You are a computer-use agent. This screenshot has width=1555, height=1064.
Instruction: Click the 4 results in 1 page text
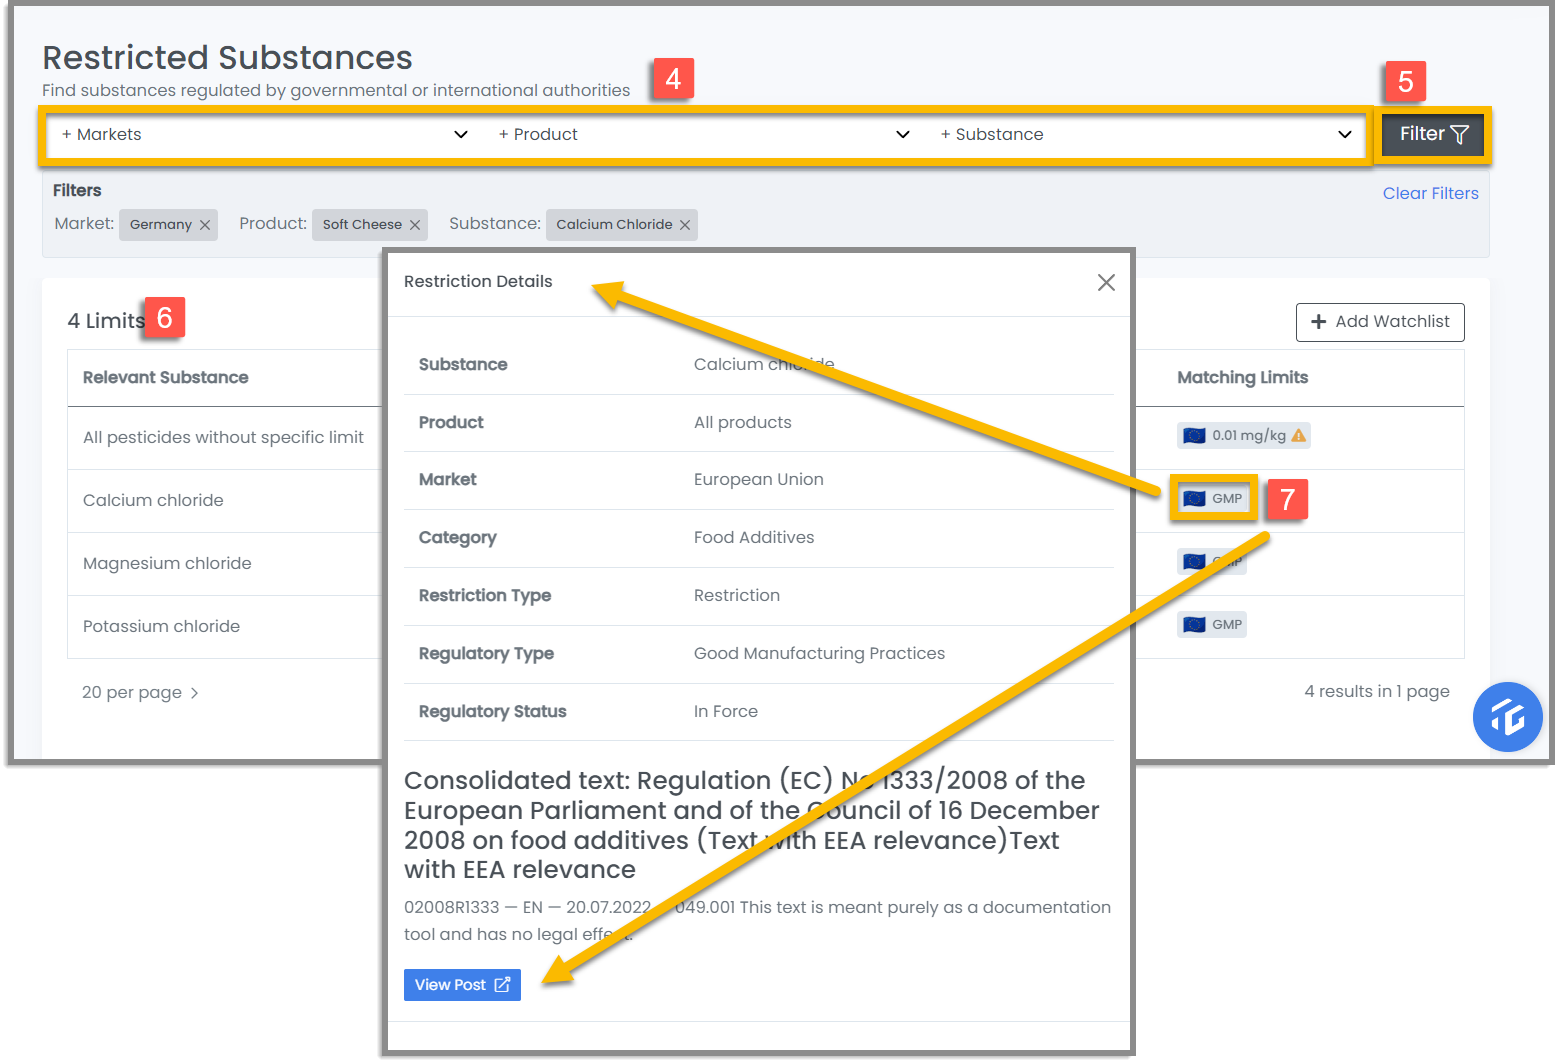coord(1377,692)
